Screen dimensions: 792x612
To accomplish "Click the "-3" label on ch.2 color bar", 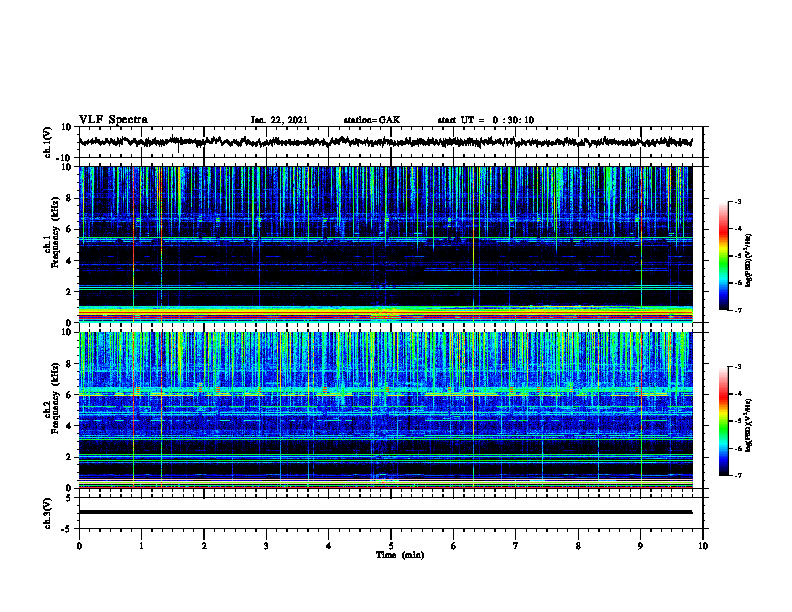I will pos(737,367).
